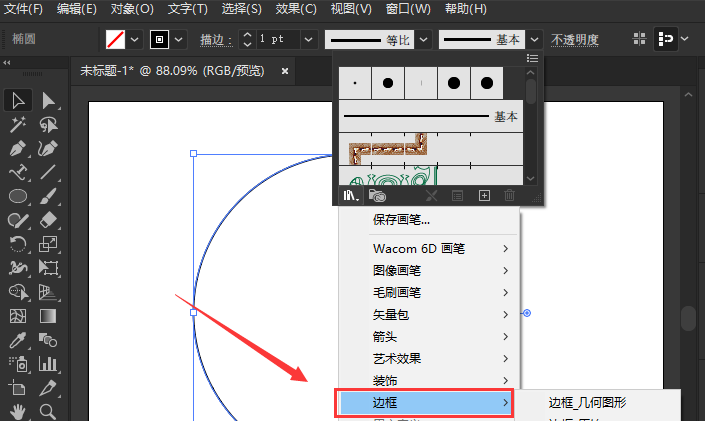Viewport: 705px width, 421px height.
Task: Select the Column Graph tool
Action: click(48, 364)
